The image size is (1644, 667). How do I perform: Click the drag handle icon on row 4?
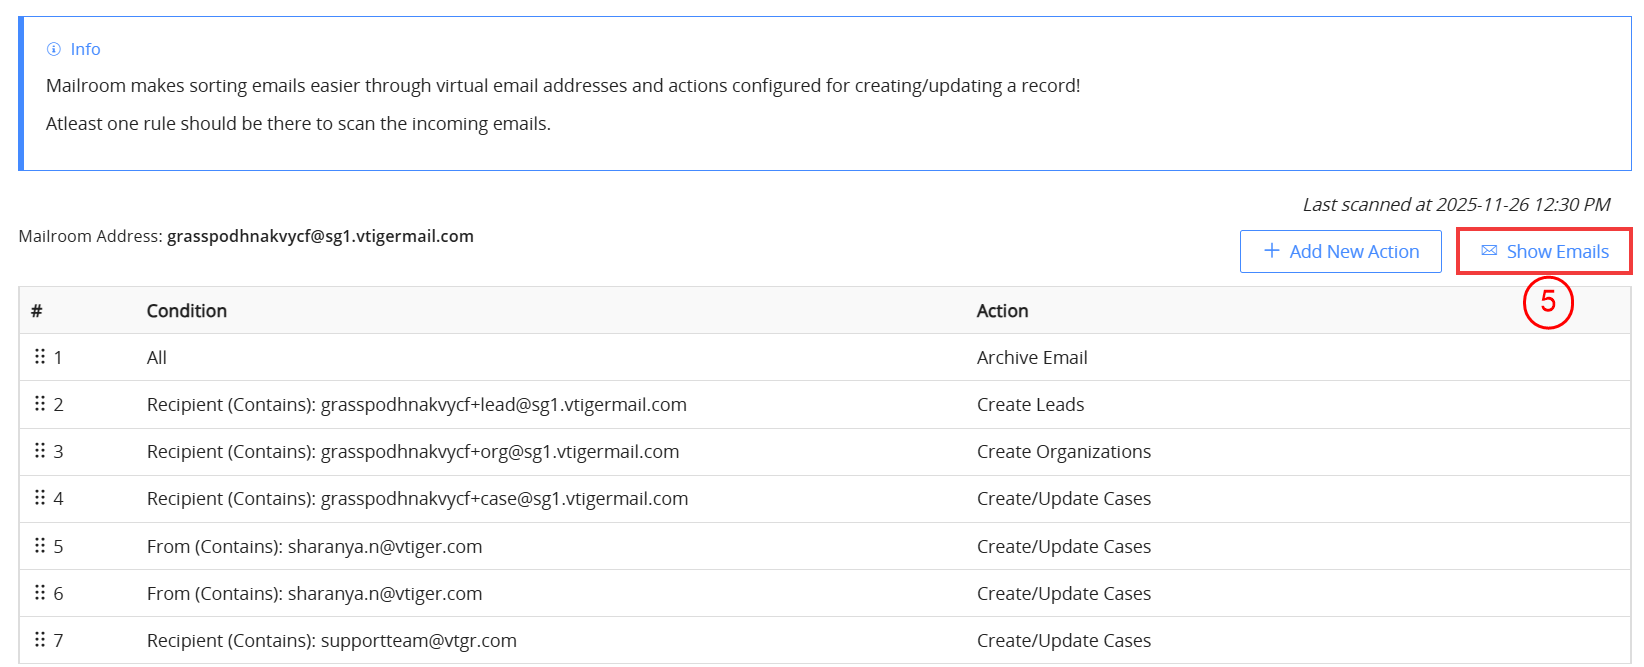[x=40, y=498]
